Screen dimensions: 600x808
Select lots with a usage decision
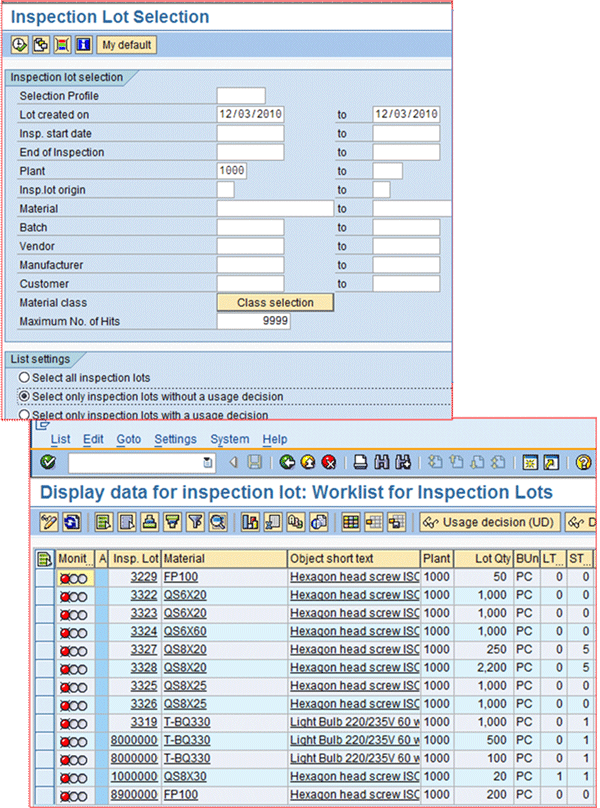[x=24, y=414]
